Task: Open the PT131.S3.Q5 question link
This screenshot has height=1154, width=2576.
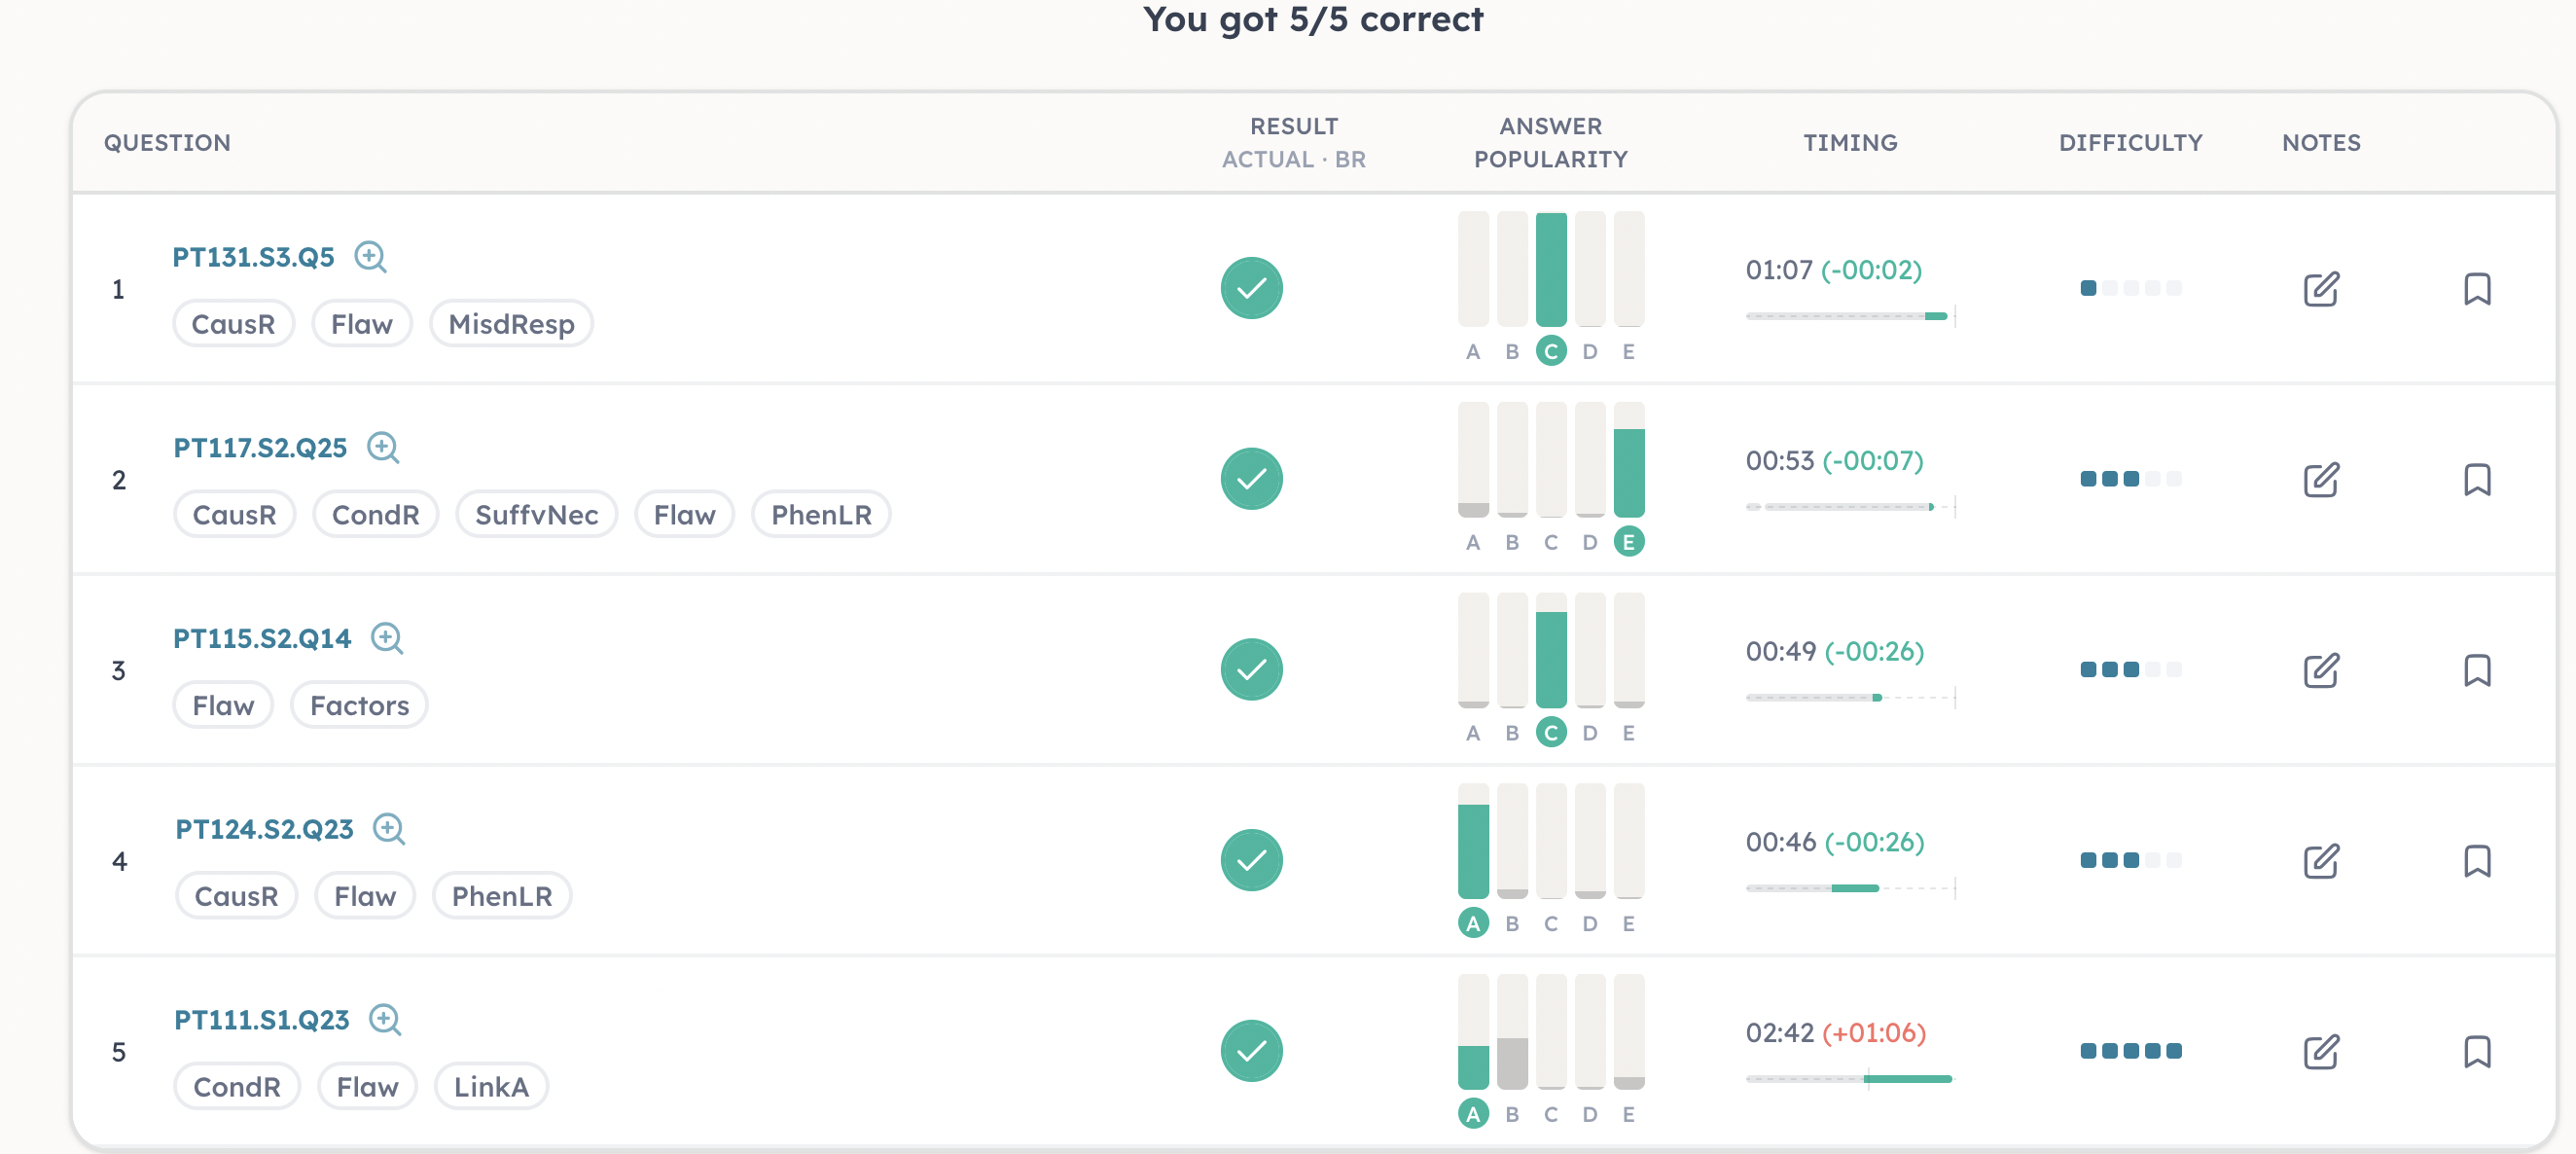Action: point(253,257)
